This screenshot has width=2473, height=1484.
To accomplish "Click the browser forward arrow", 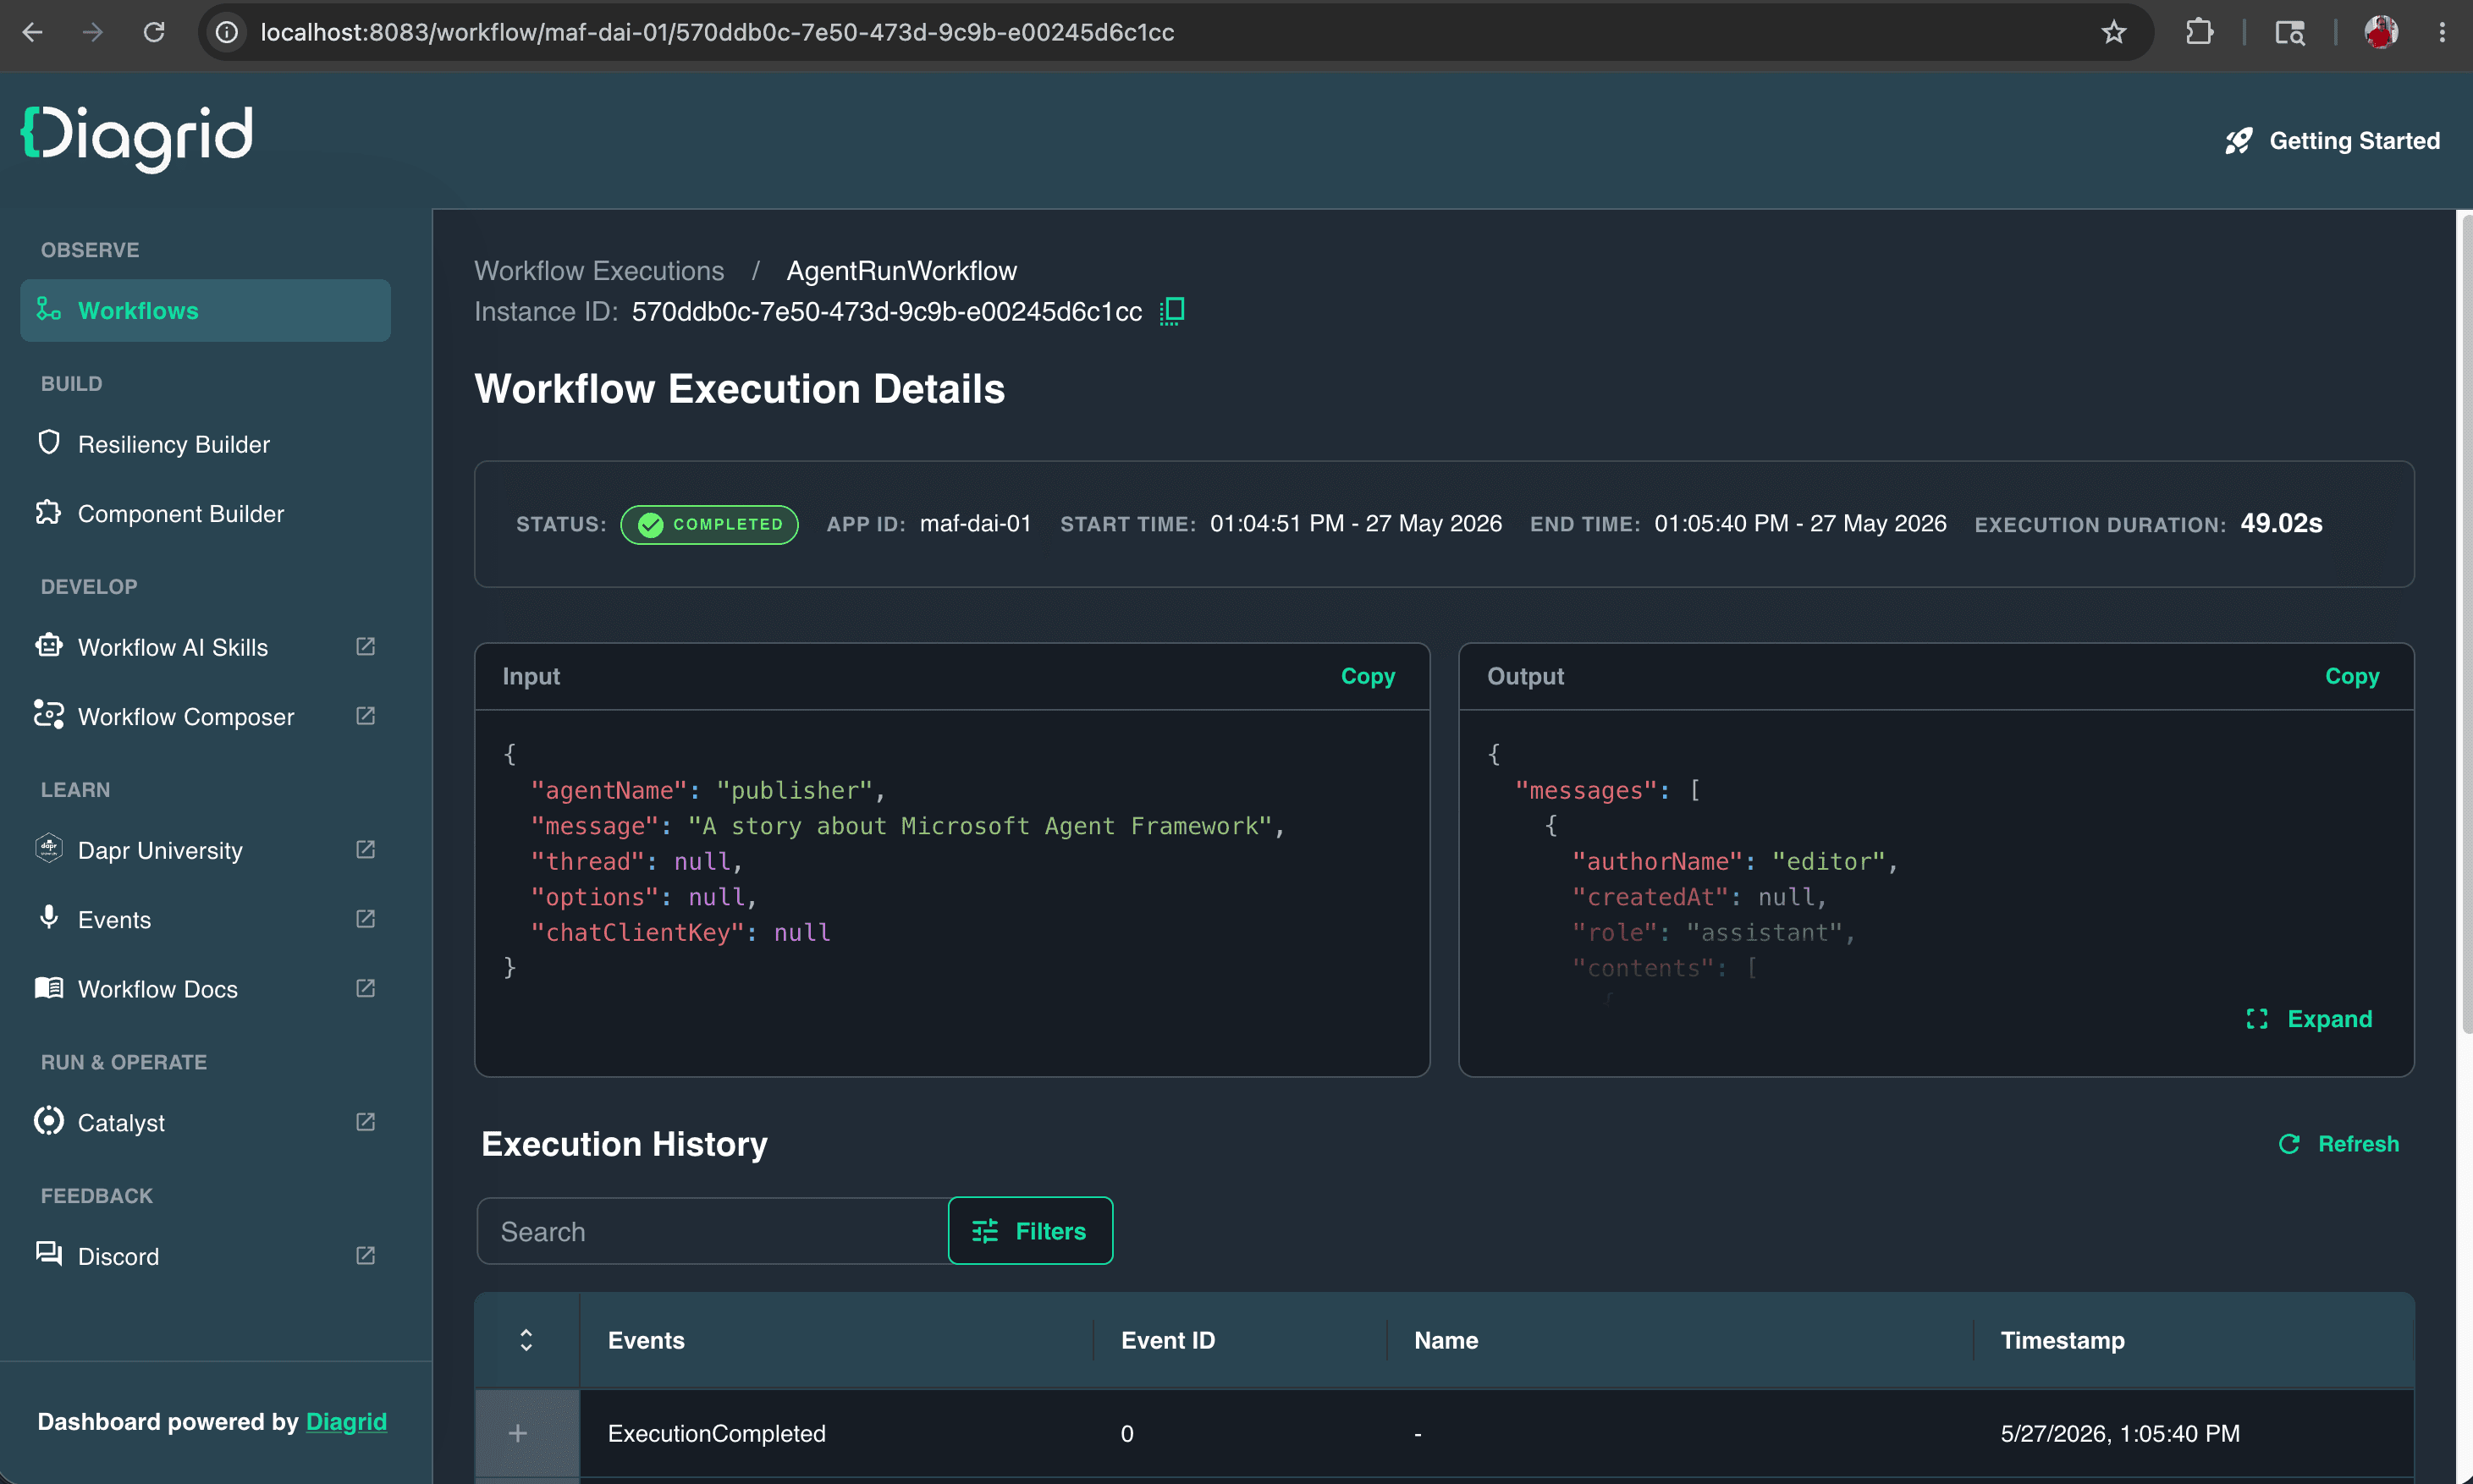I will [93, 32].
